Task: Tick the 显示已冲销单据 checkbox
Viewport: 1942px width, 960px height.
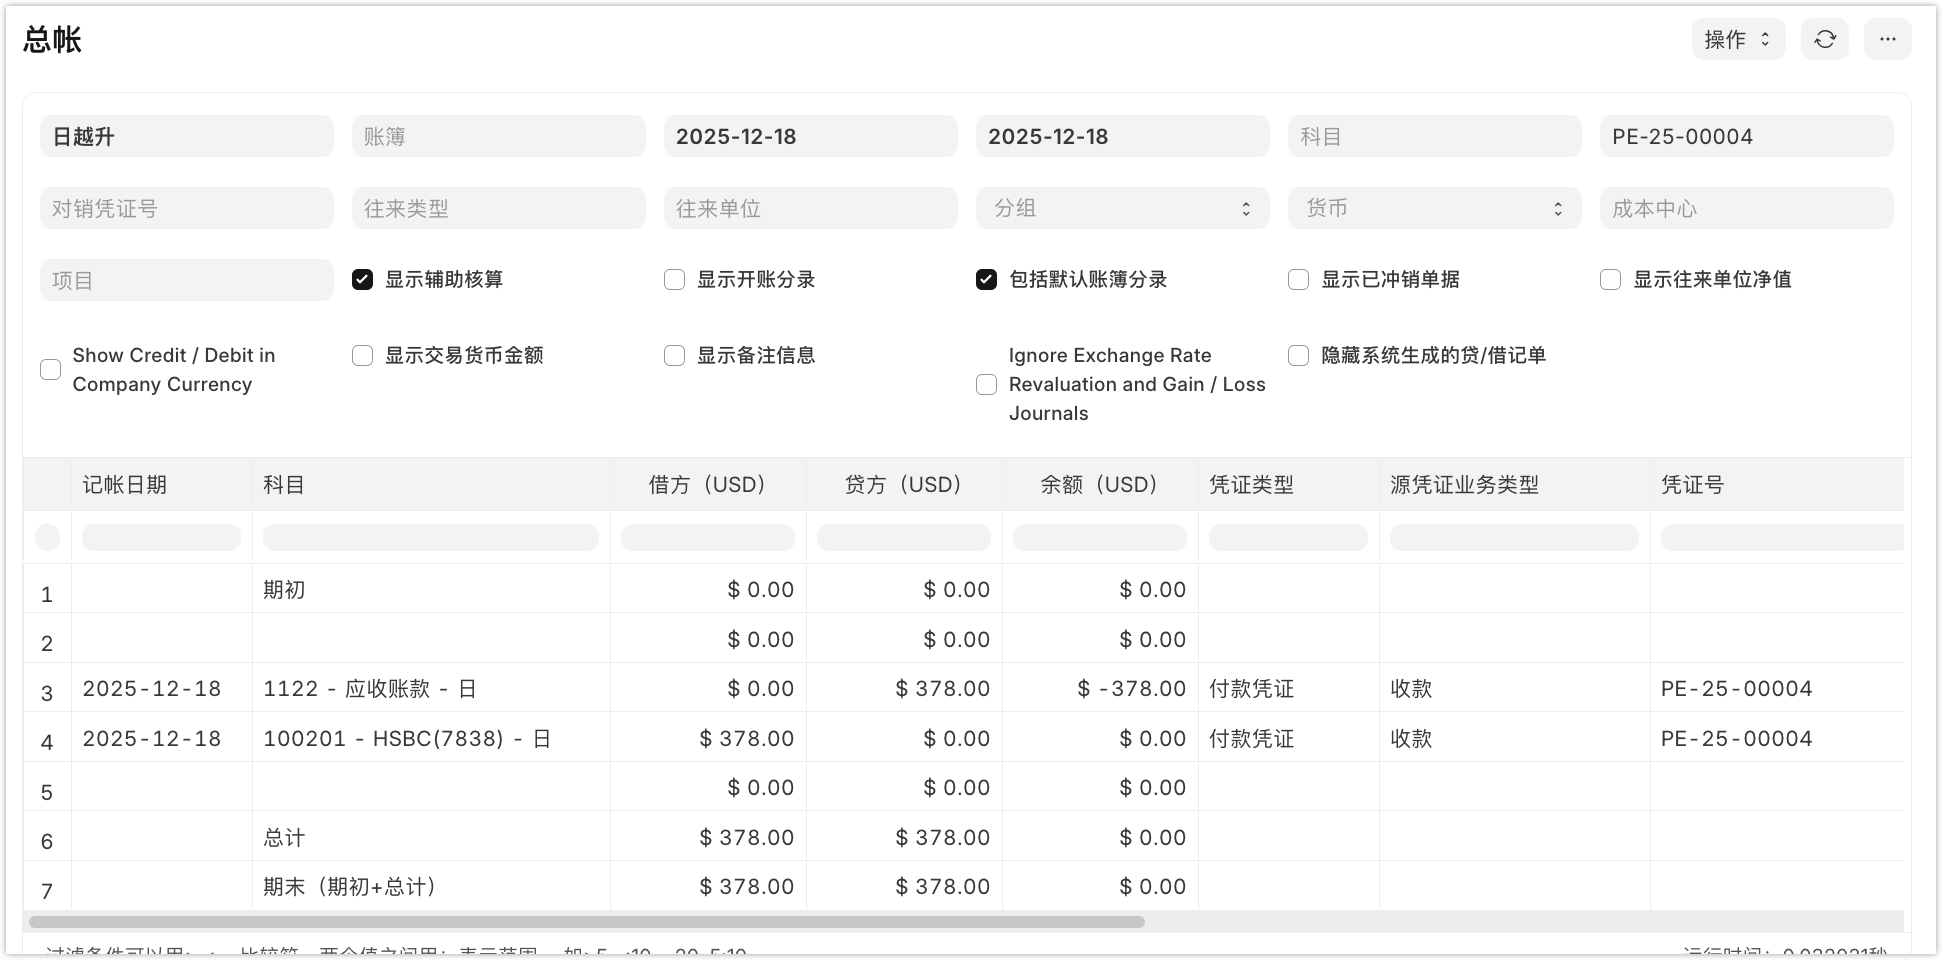Action: [x=1298, y=280]
